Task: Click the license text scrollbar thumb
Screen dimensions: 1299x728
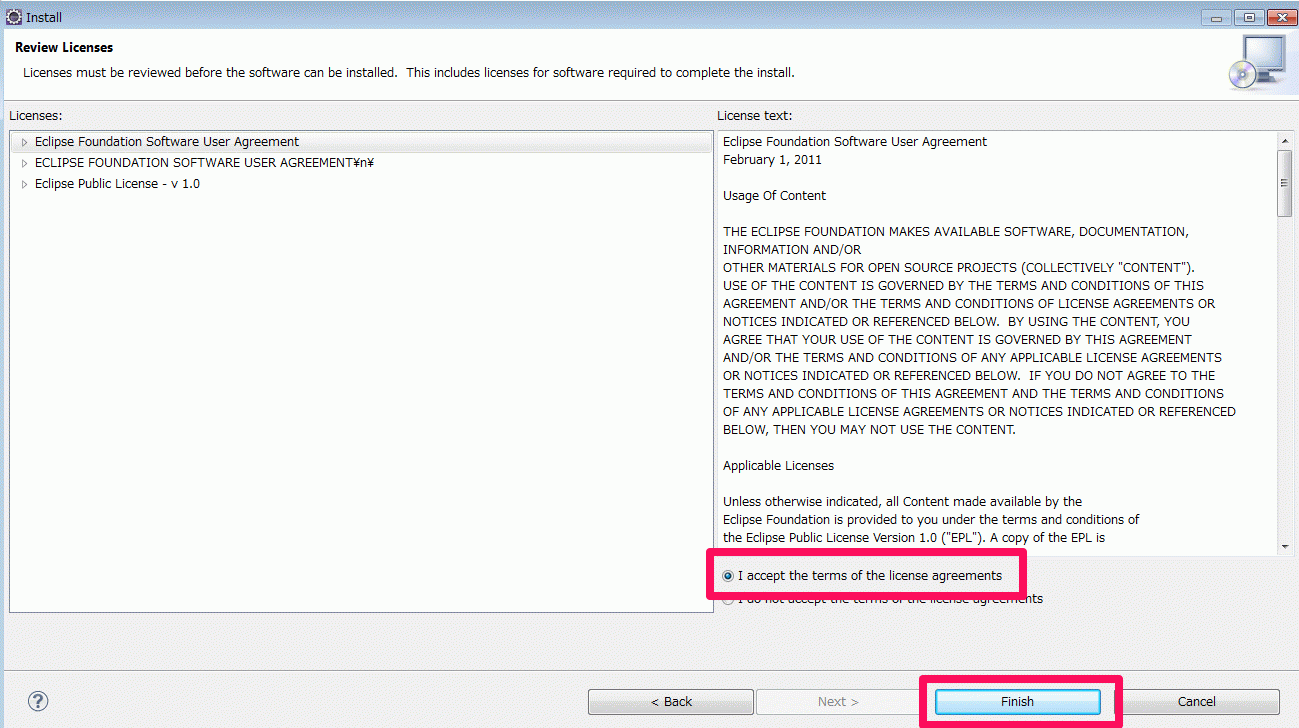Action: tap(1284, 183)
